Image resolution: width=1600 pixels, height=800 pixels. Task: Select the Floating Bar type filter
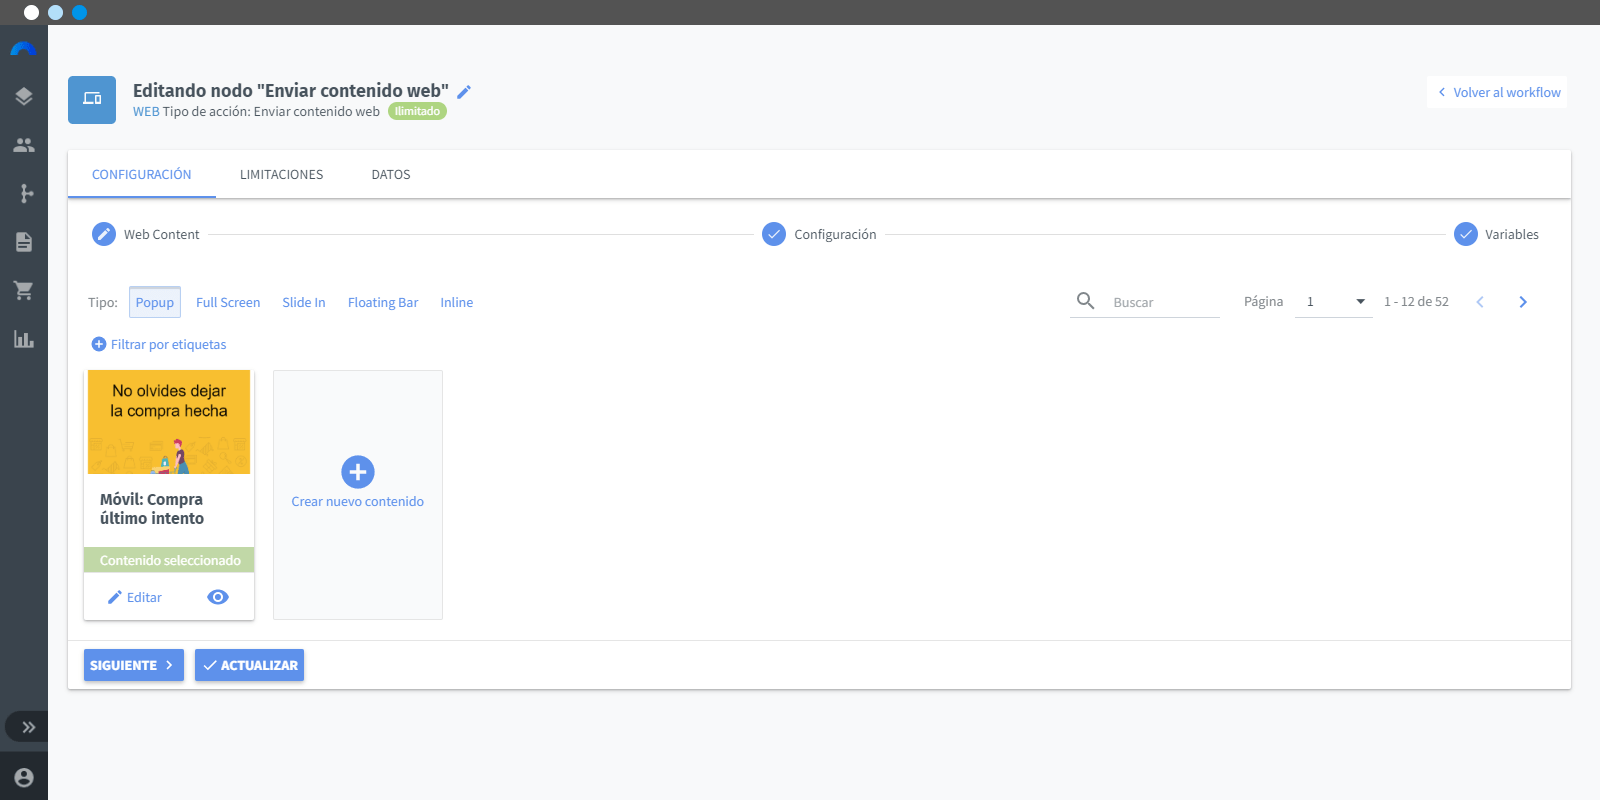tap(383, 302)
